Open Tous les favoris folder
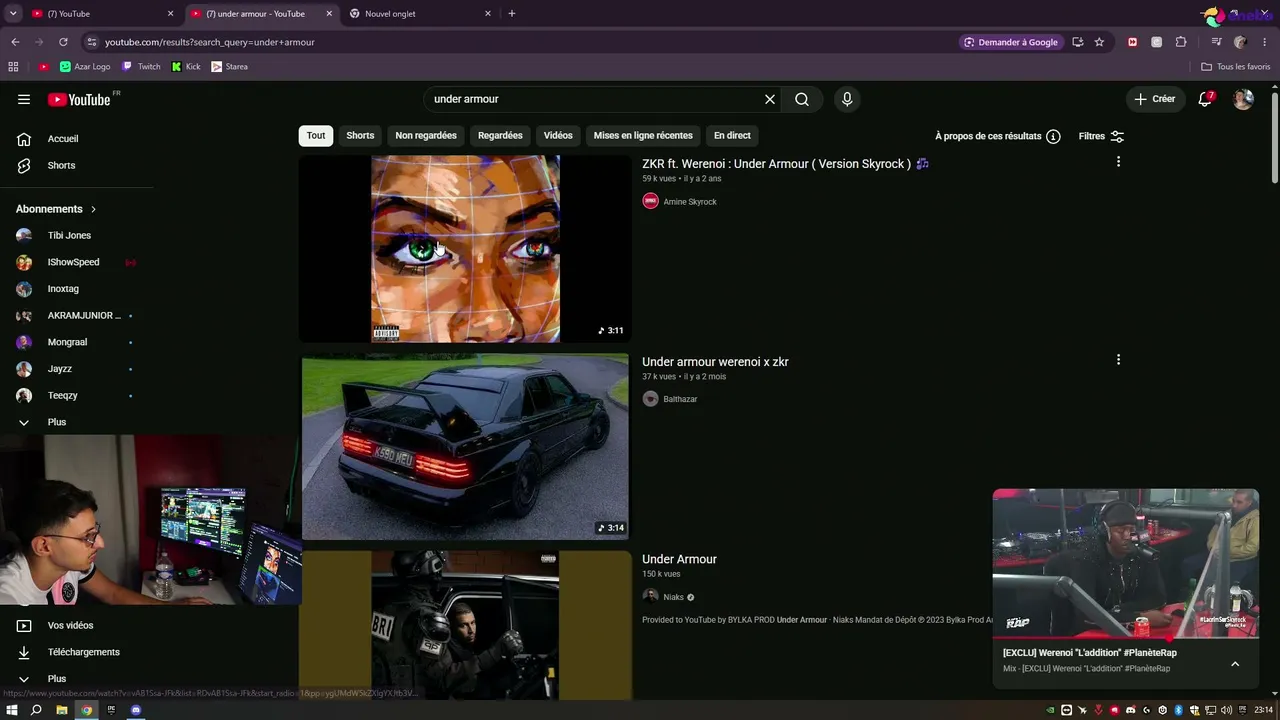The image size is (1280, 720). [x=1236, y=67]
